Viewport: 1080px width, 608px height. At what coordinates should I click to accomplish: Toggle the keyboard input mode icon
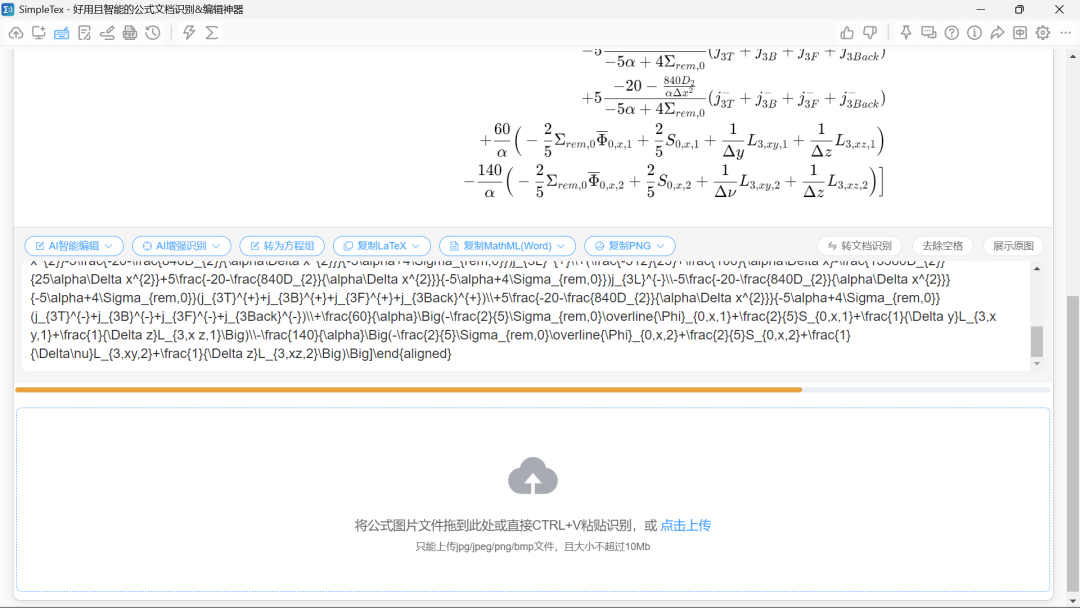pyautogui.click(x=61, y=33)
